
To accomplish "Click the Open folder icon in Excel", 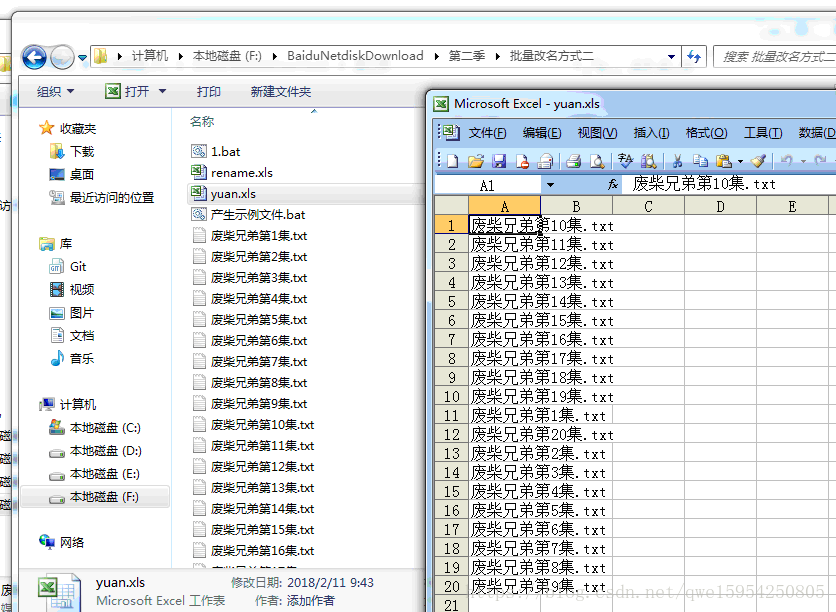I will pyautogui.click(x=473, y=161).
